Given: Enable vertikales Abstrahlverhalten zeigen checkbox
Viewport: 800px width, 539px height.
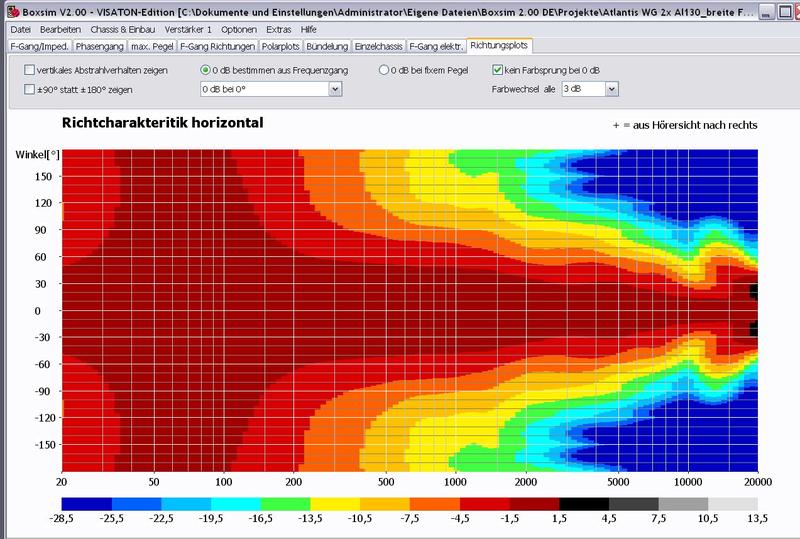Looking at the screenshot, I should [29, 71].
